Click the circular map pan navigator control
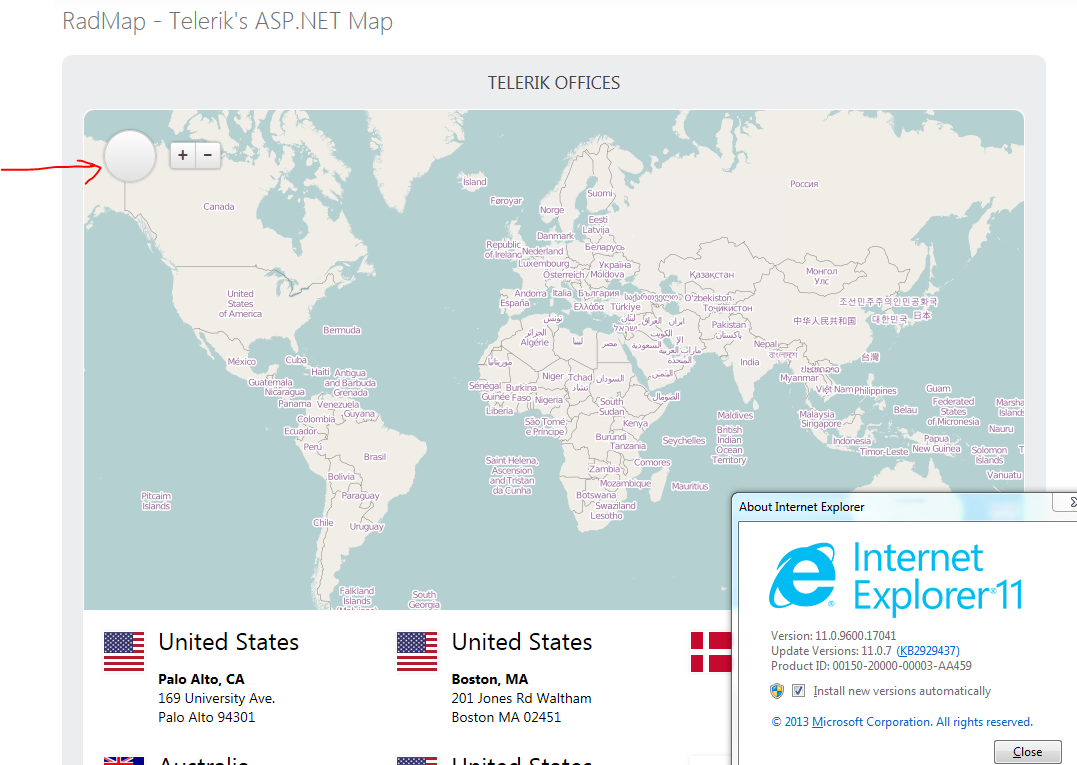 [x=130, y=156]
